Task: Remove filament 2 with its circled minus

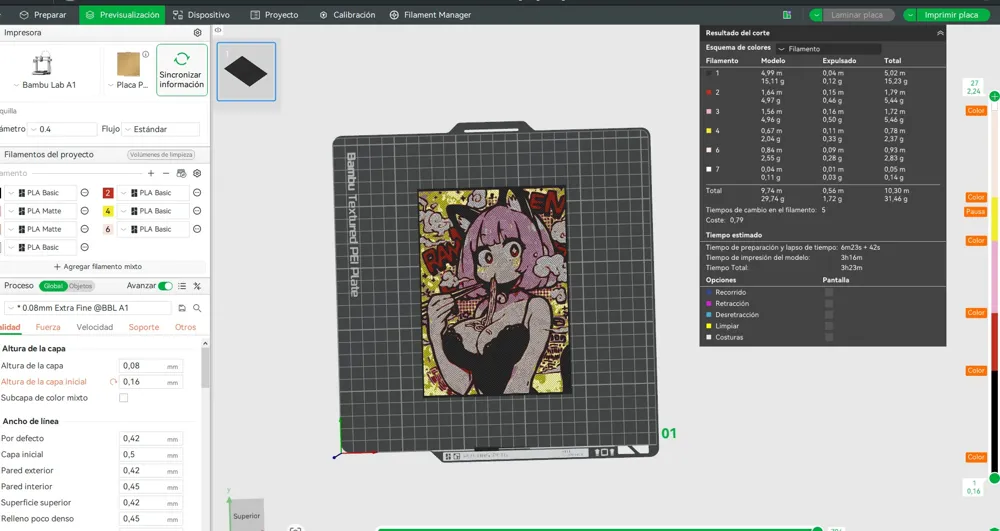Action: 197,193
